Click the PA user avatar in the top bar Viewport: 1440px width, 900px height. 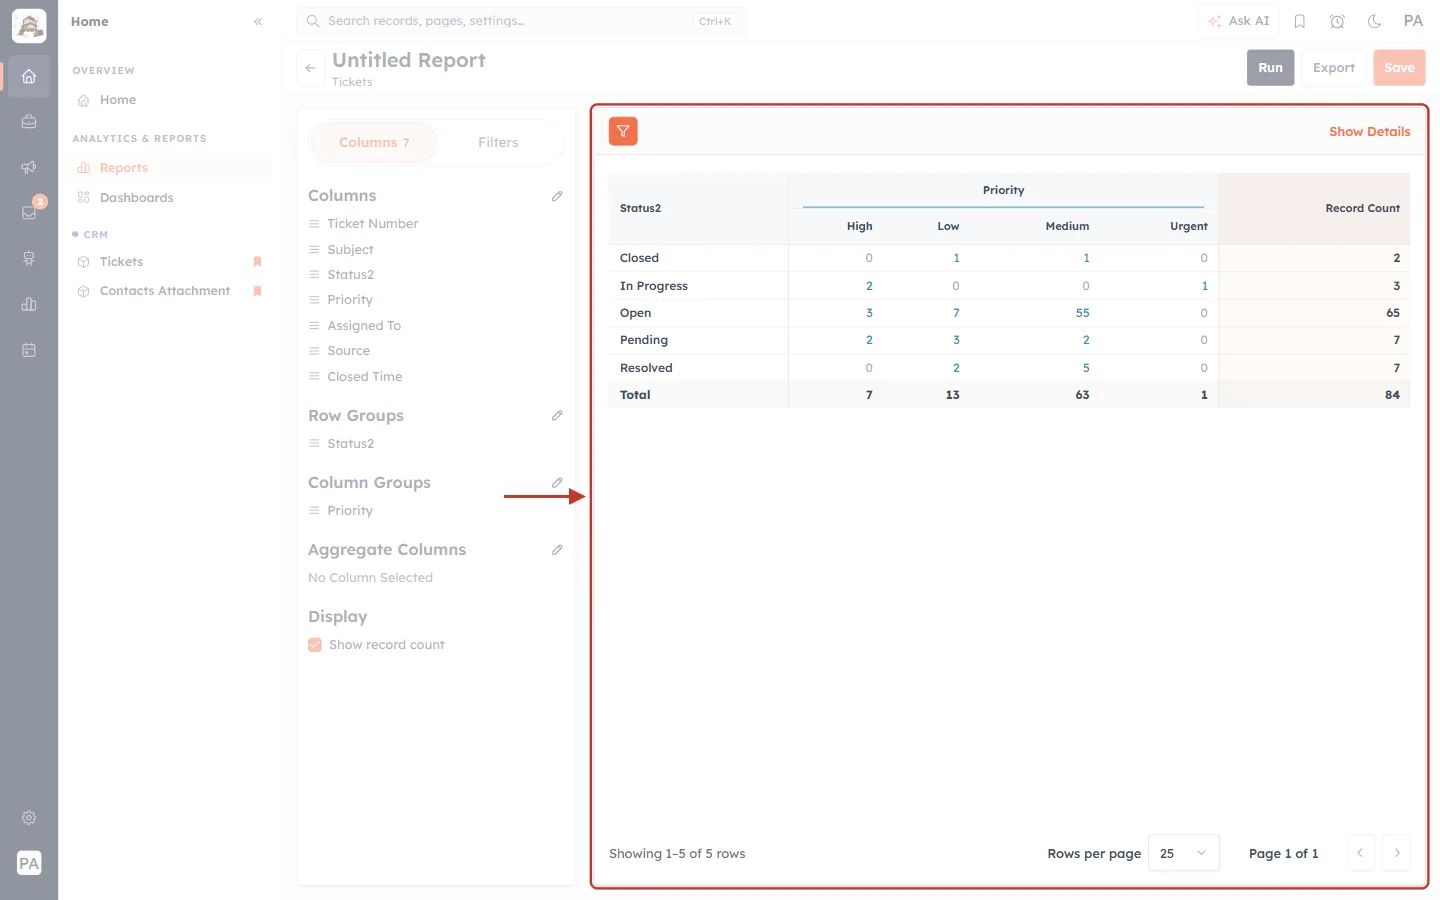[1413, 21]
